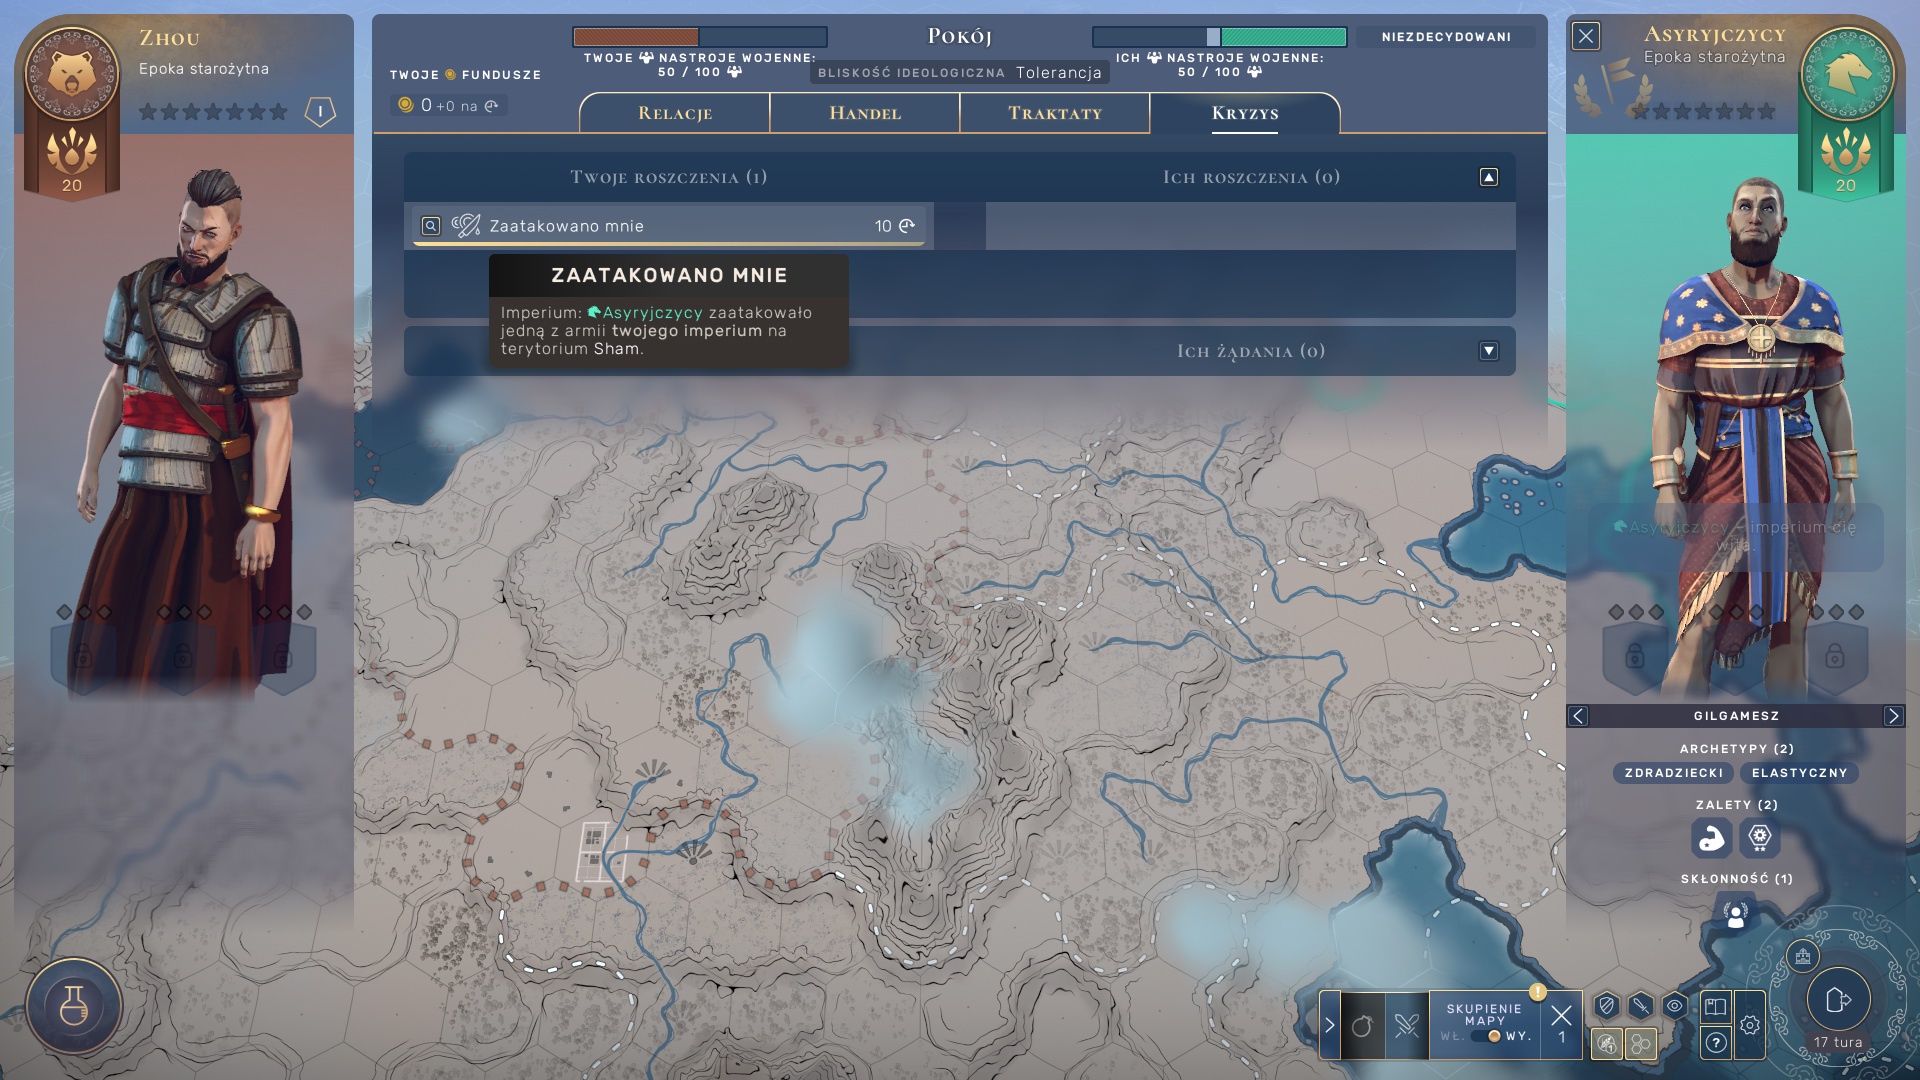Viewport: 1920px width, 1080px height.
Task: Click their war support bar
Action: coord(1219,37)
